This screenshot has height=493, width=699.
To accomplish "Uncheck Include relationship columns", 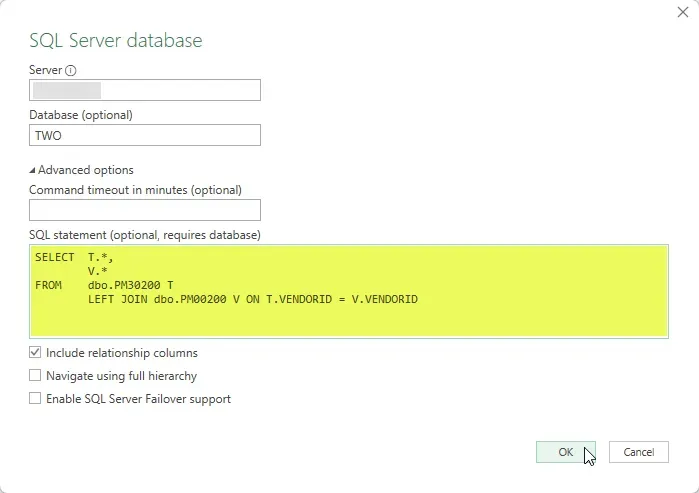I will [36, 353].
